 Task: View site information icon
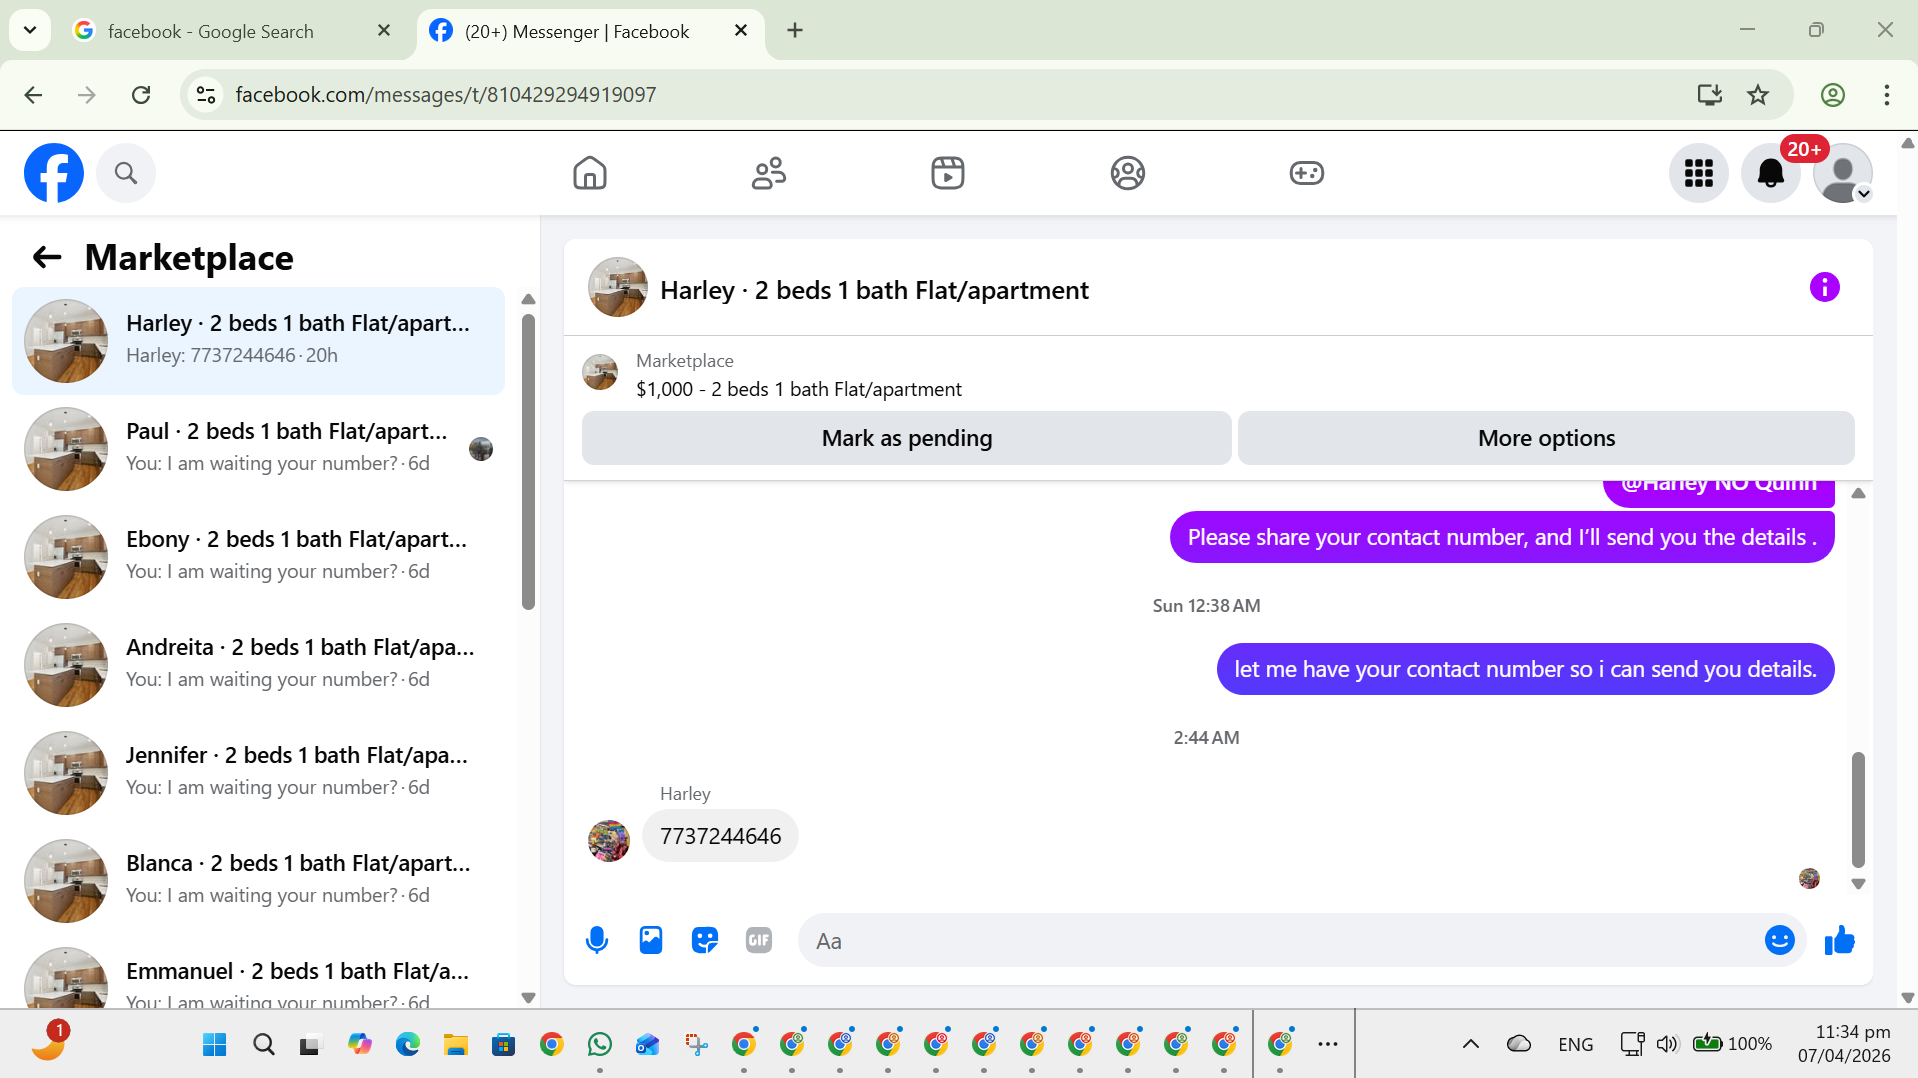[206, 95]
